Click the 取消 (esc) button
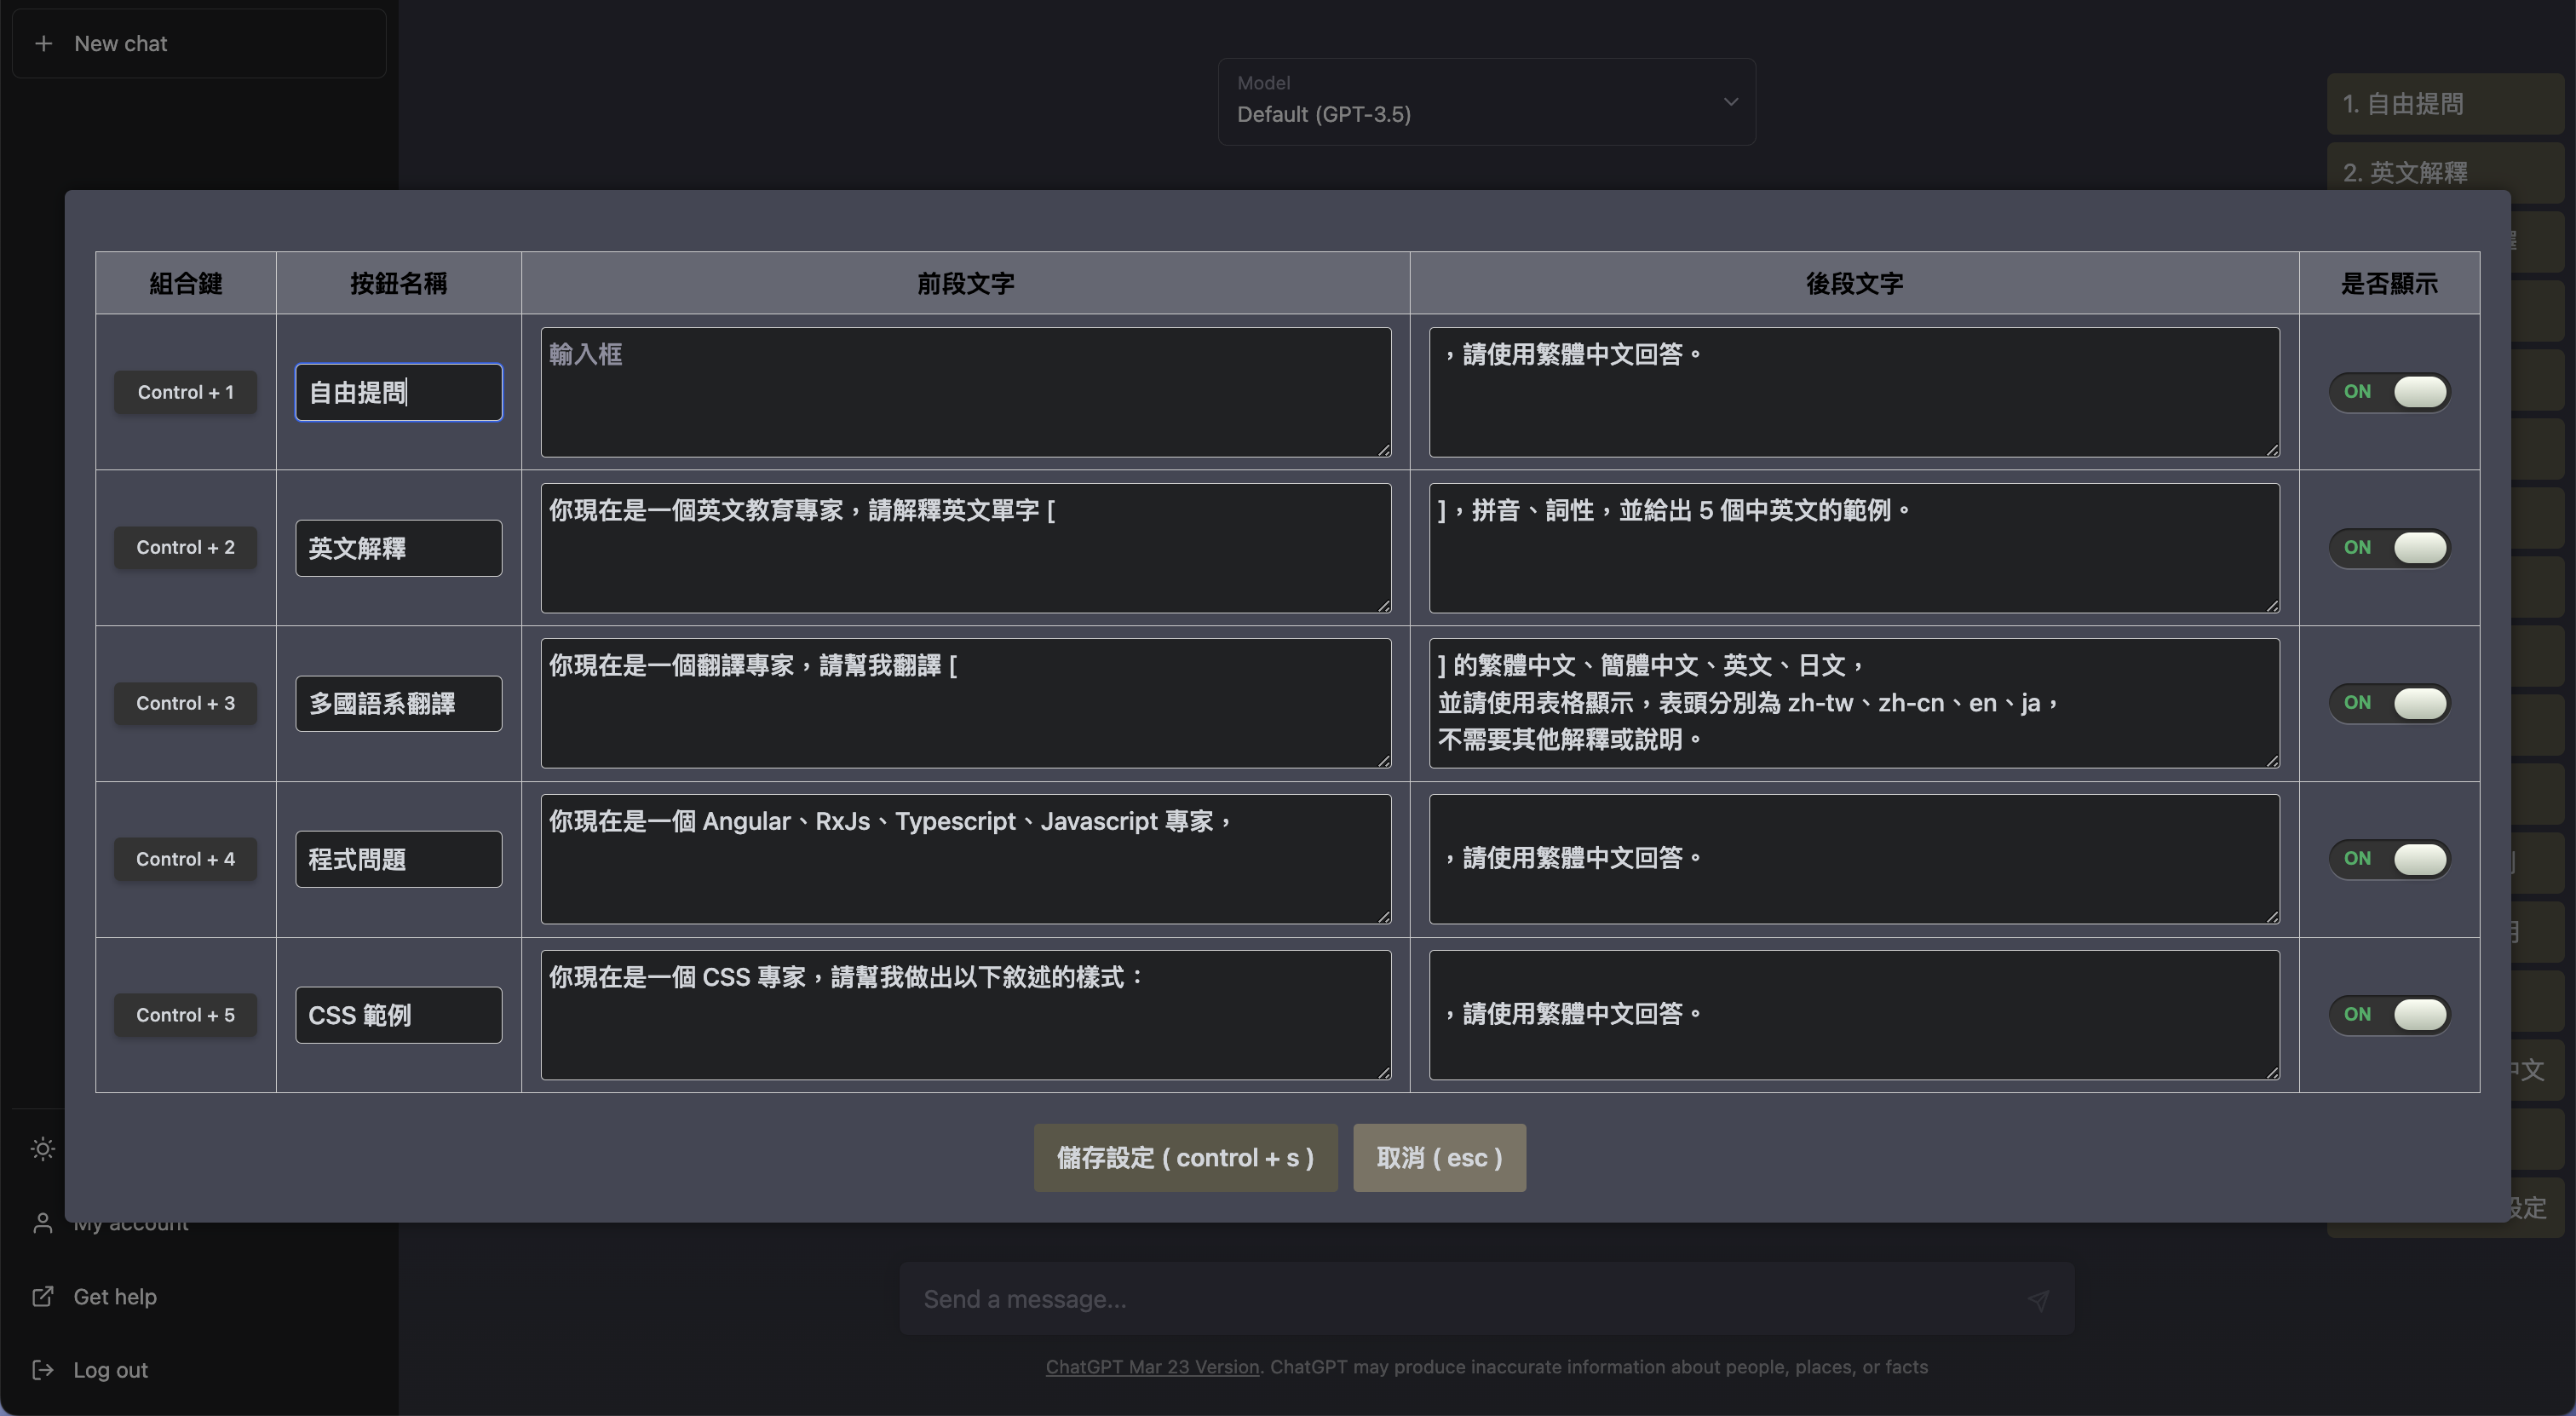Screen dimensions: 2576x1416 click(x=1439, y=1158)
